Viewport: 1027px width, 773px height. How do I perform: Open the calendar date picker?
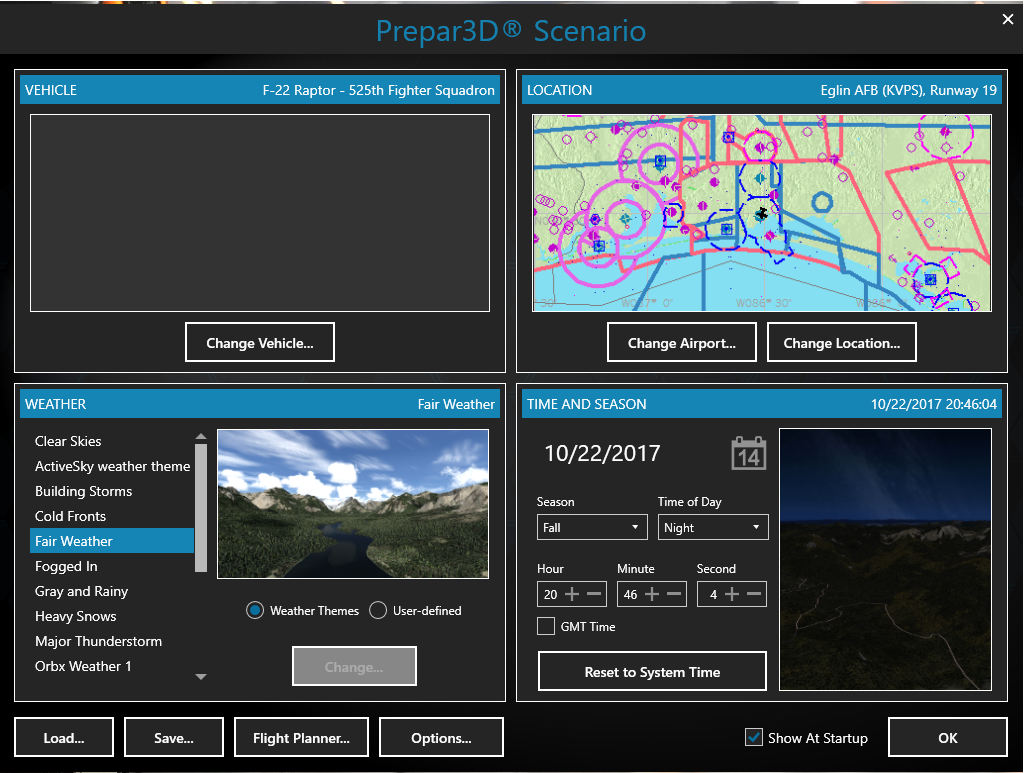tap(747, 453)
